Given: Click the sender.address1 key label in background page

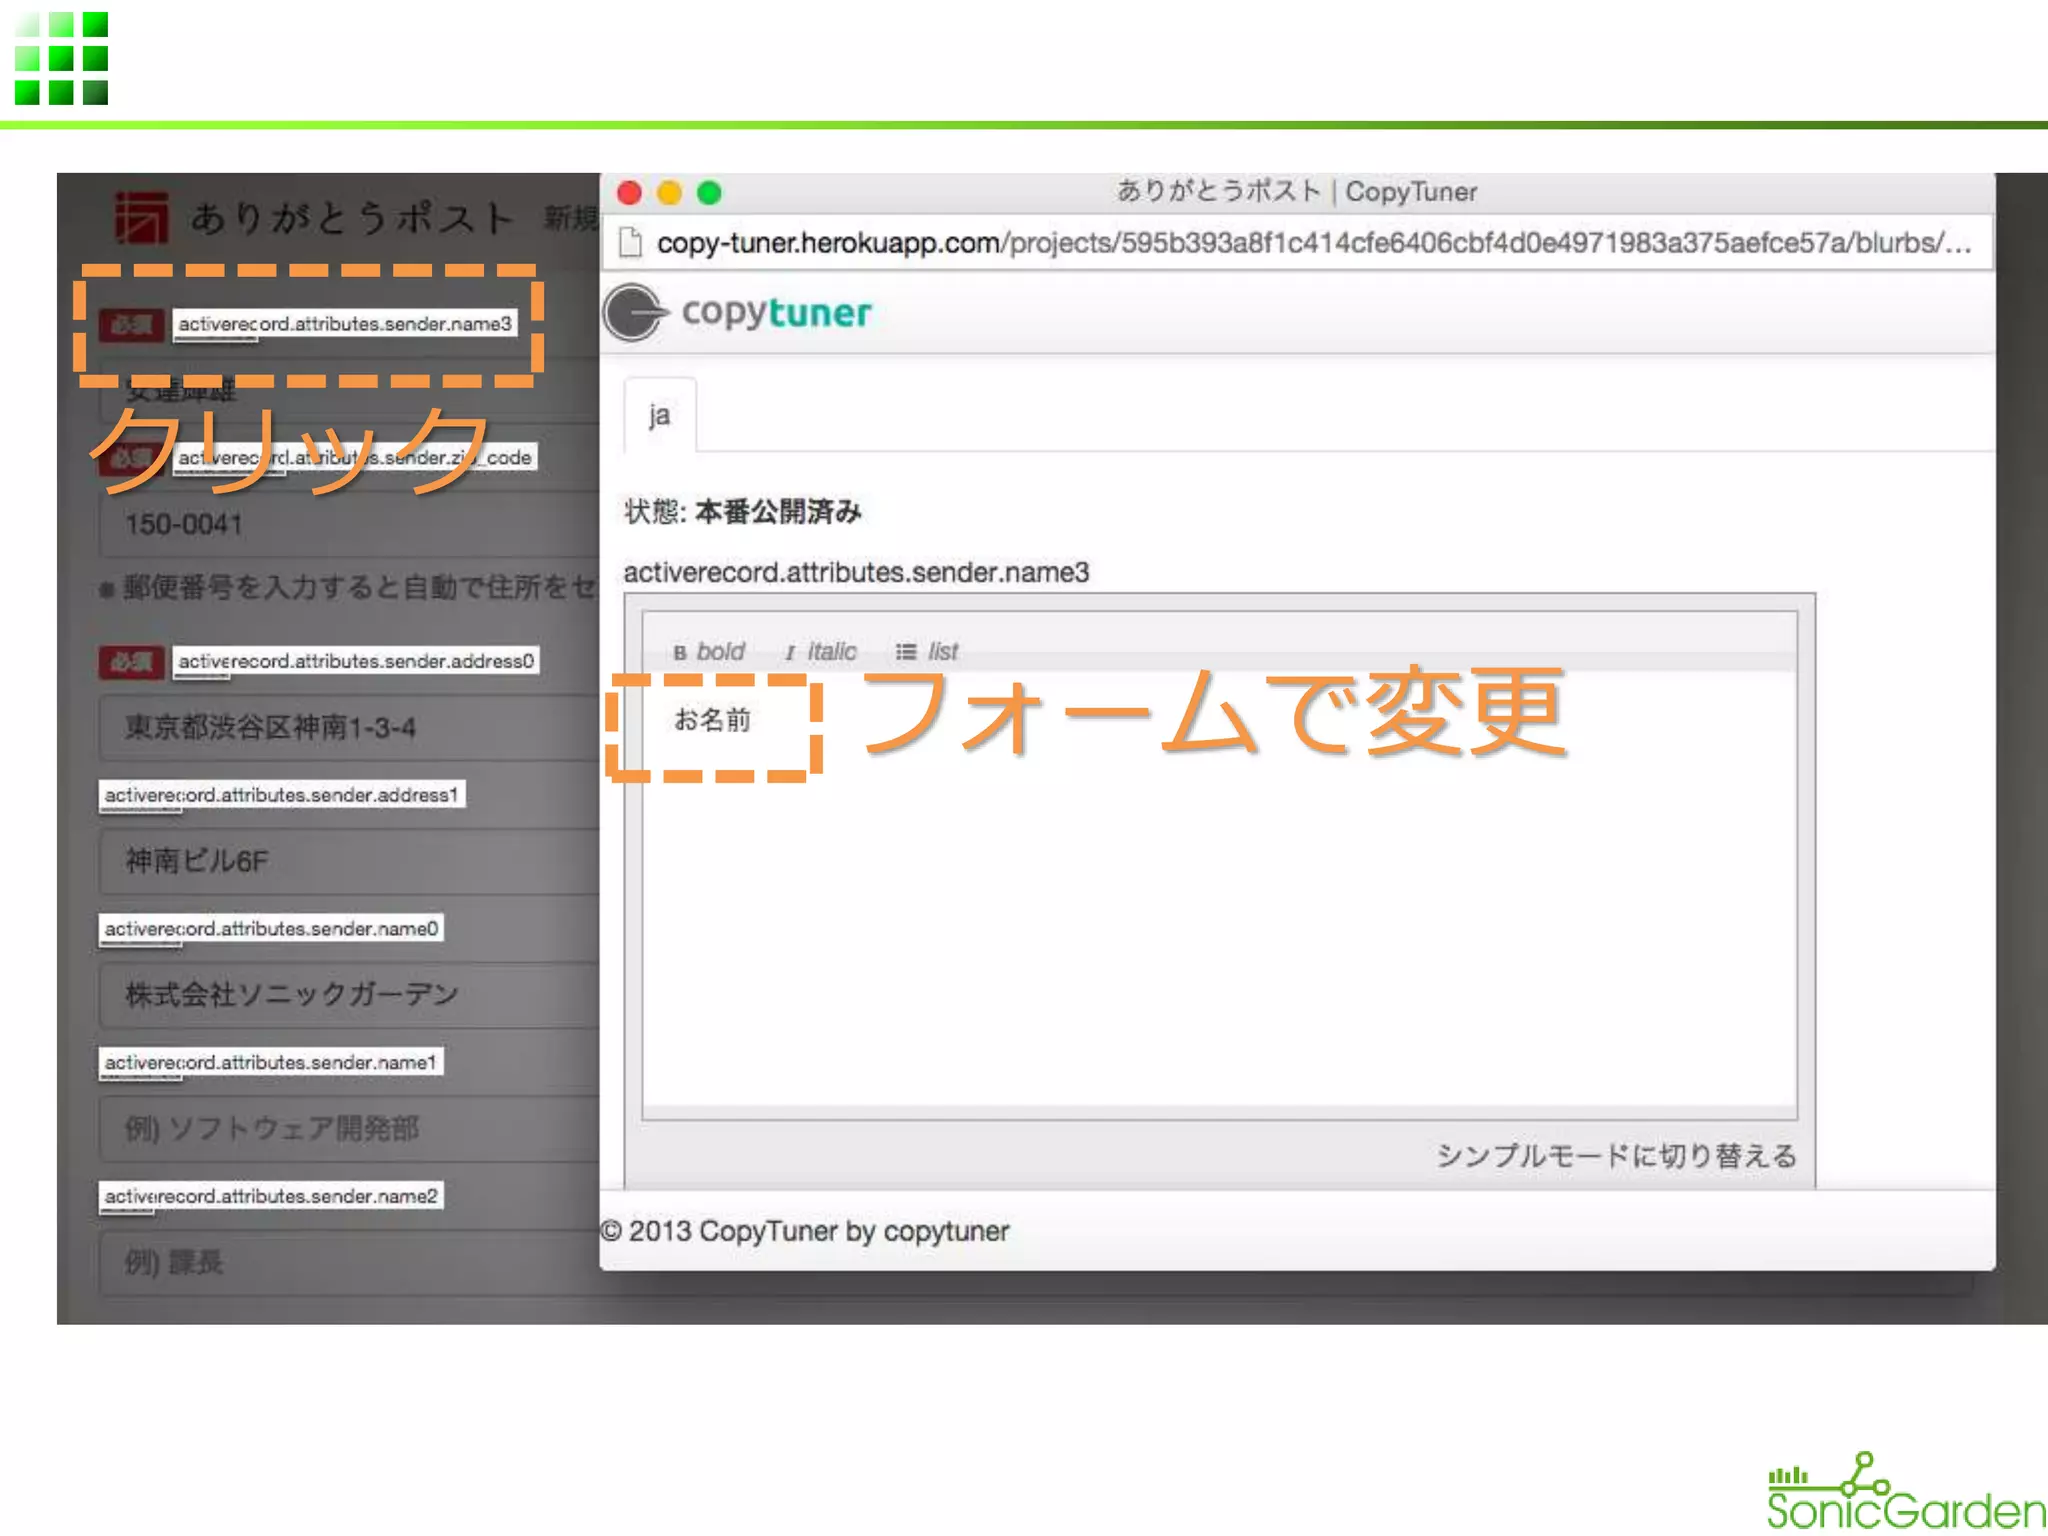Looking at the screenshot, I should click(282, 795).
